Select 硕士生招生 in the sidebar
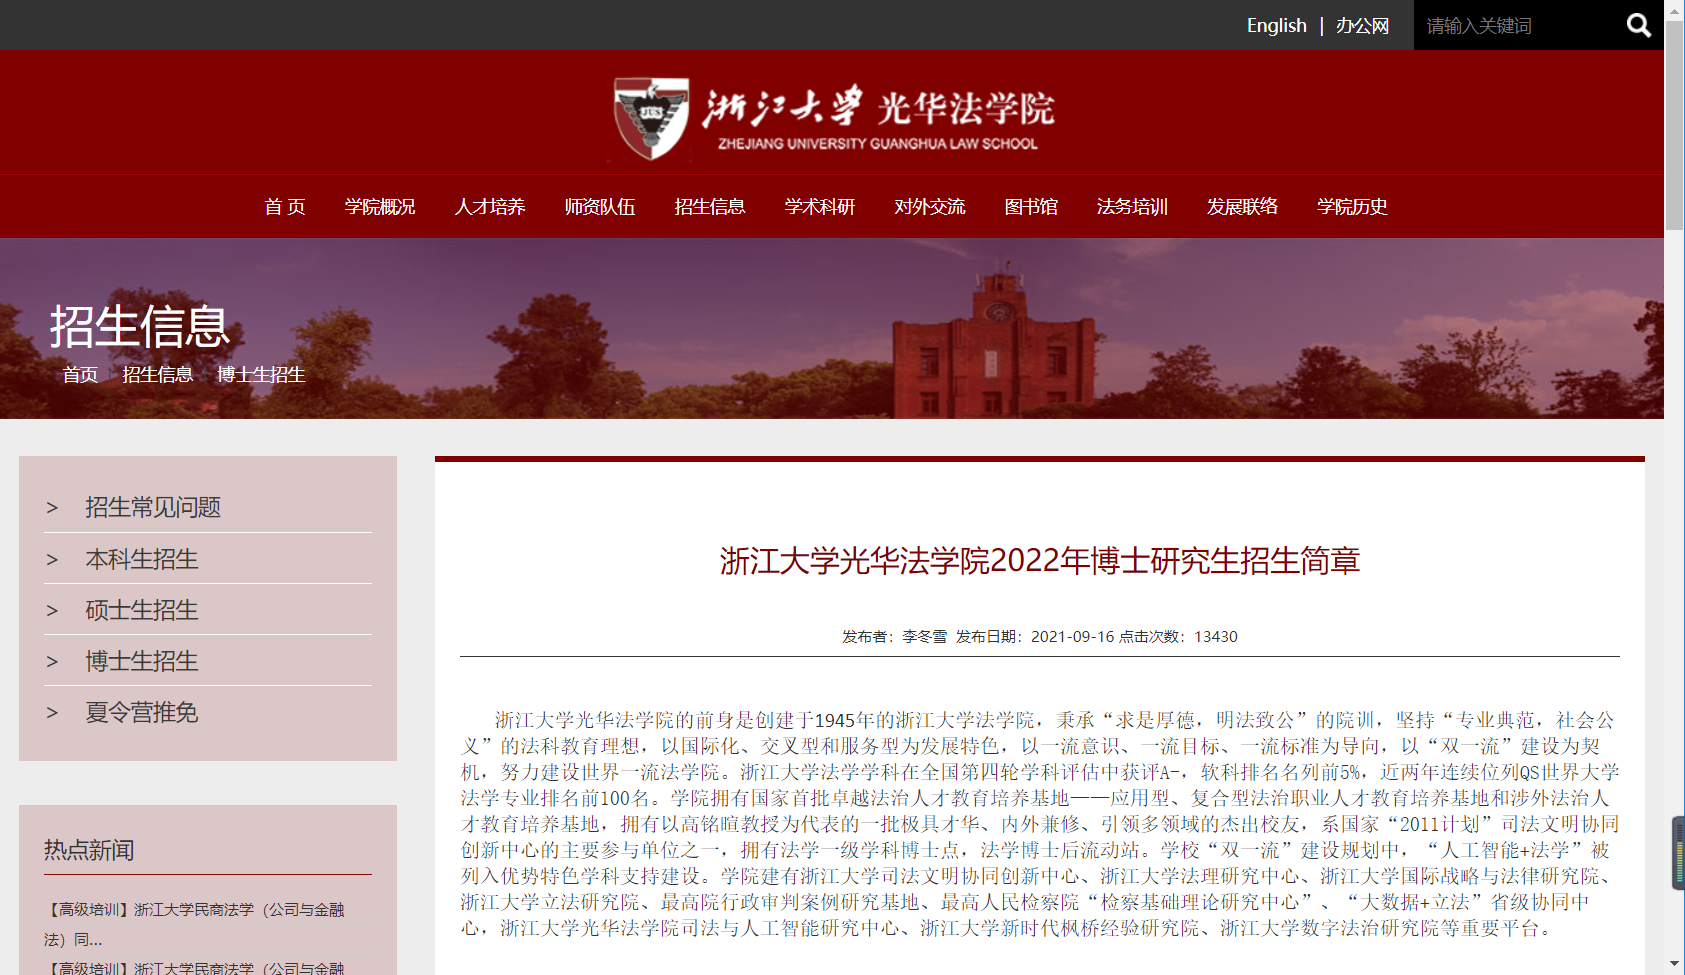 (141, 610)
